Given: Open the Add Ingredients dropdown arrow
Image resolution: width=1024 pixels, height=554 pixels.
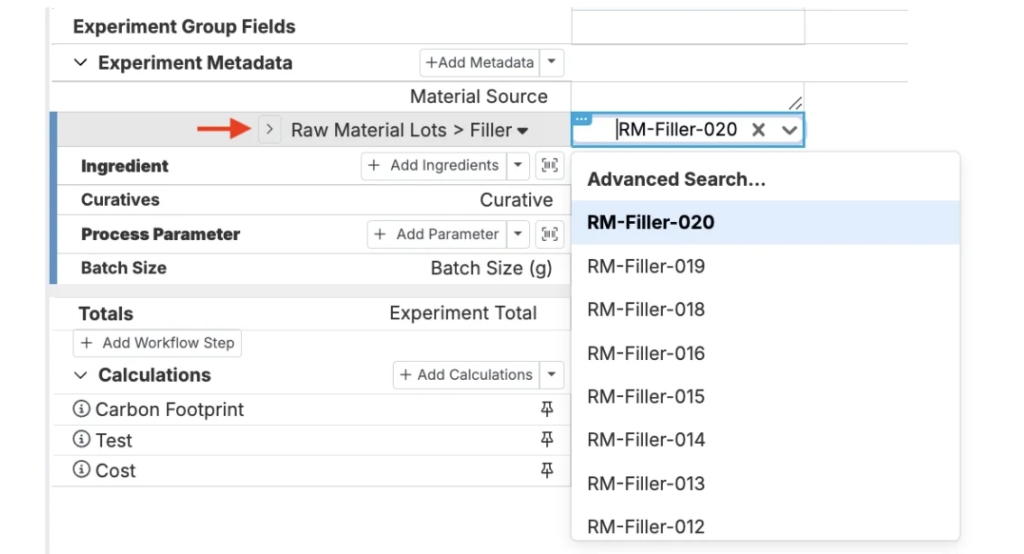Looking at the screenshot, I should (x=518, y=165).
